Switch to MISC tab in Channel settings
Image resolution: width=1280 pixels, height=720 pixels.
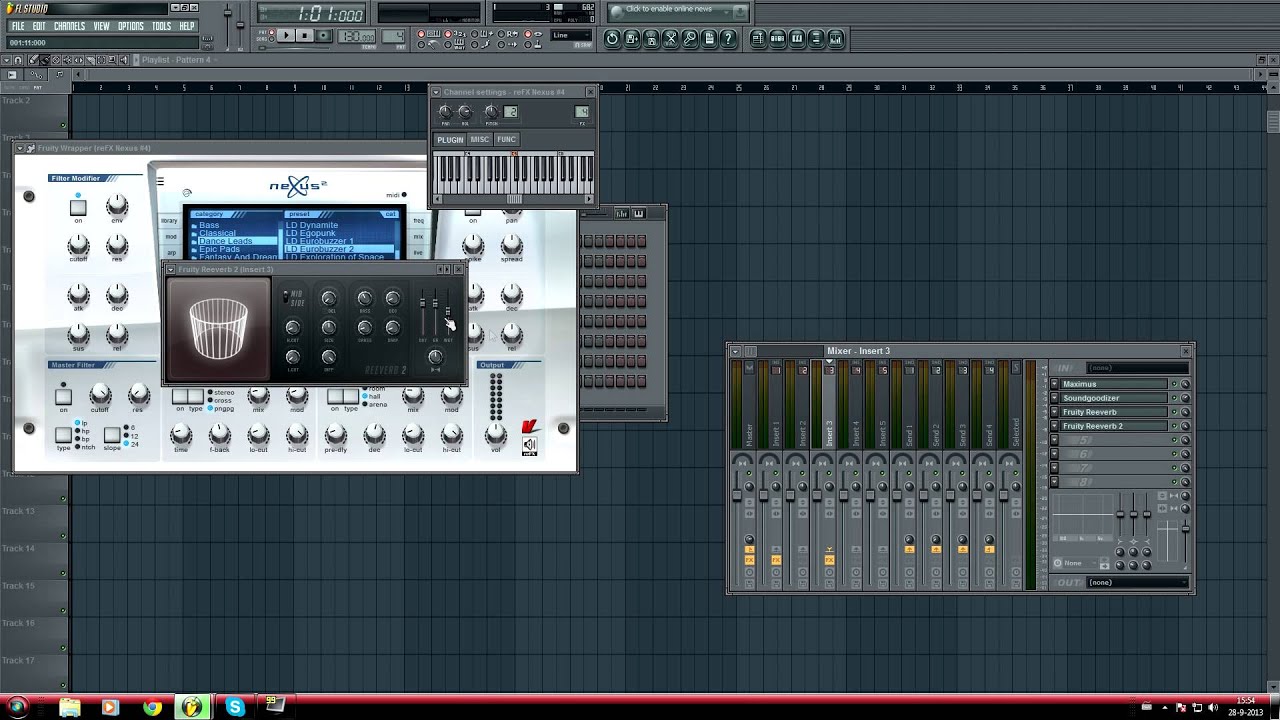coord(480,139)
